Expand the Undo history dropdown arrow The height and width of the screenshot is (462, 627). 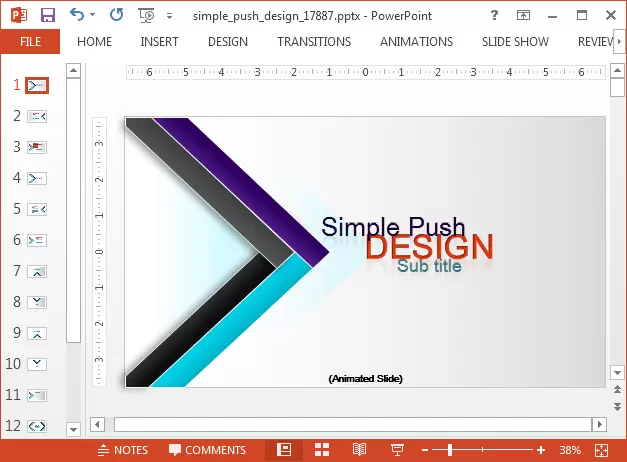(93, 16)
